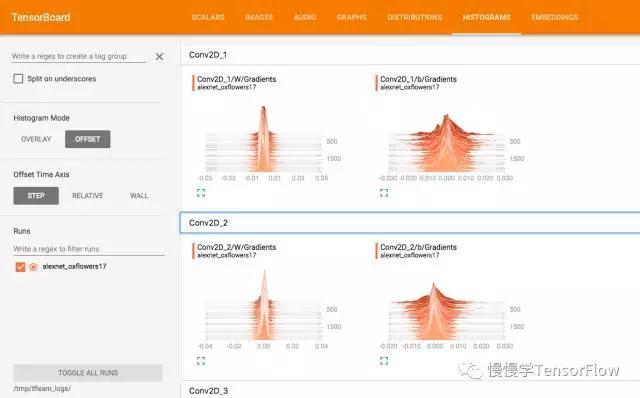Switch to the Embeddings tab
640x398 pixels.
coord(555,17)
